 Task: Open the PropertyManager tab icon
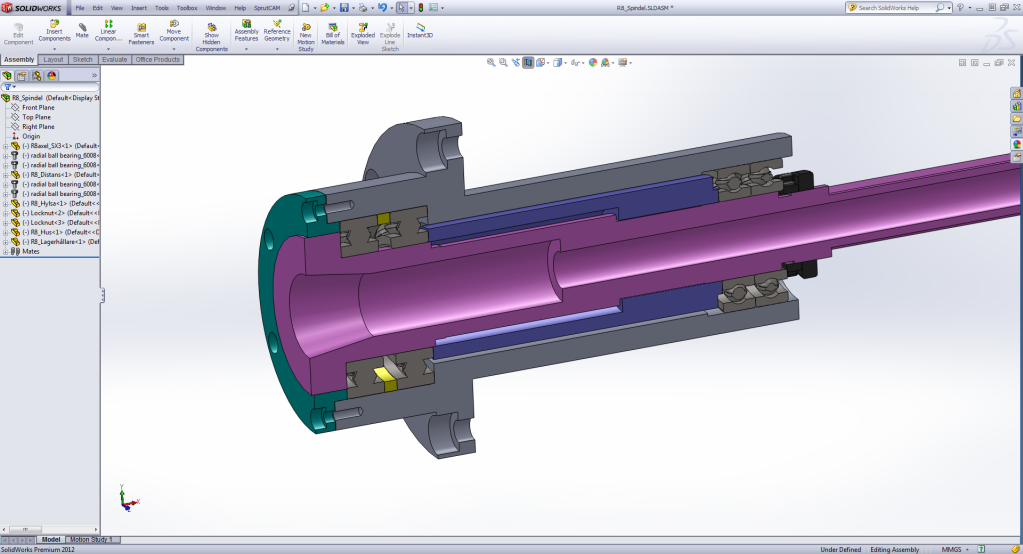coord(22,76)
